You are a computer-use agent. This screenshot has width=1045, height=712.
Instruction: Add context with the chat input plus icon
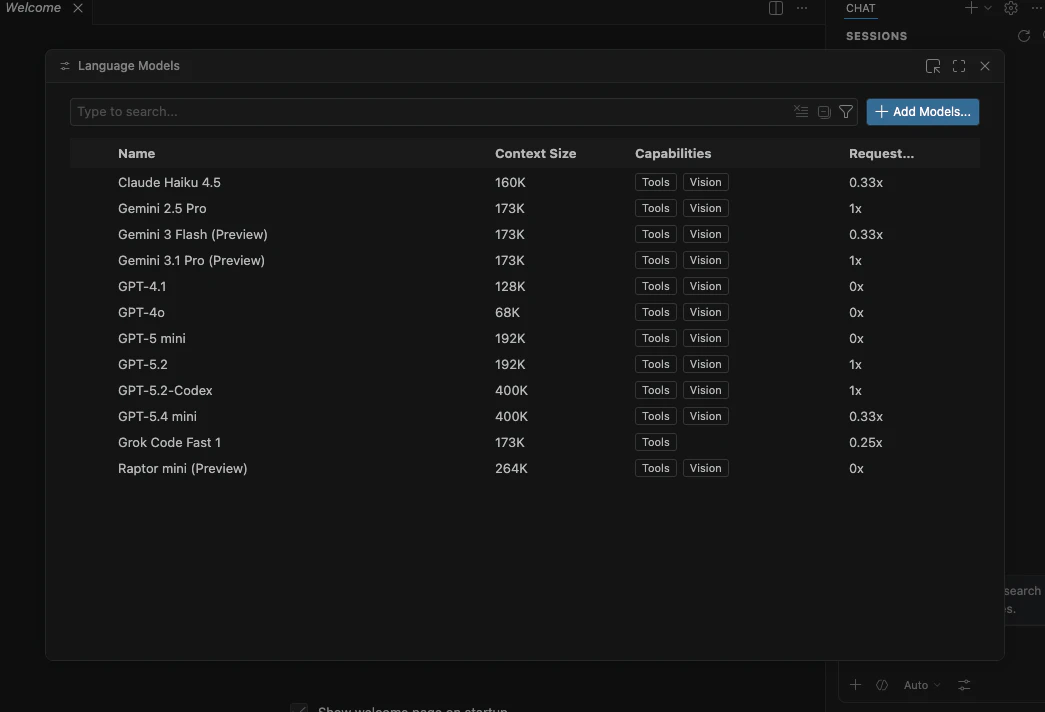point(856,685)
